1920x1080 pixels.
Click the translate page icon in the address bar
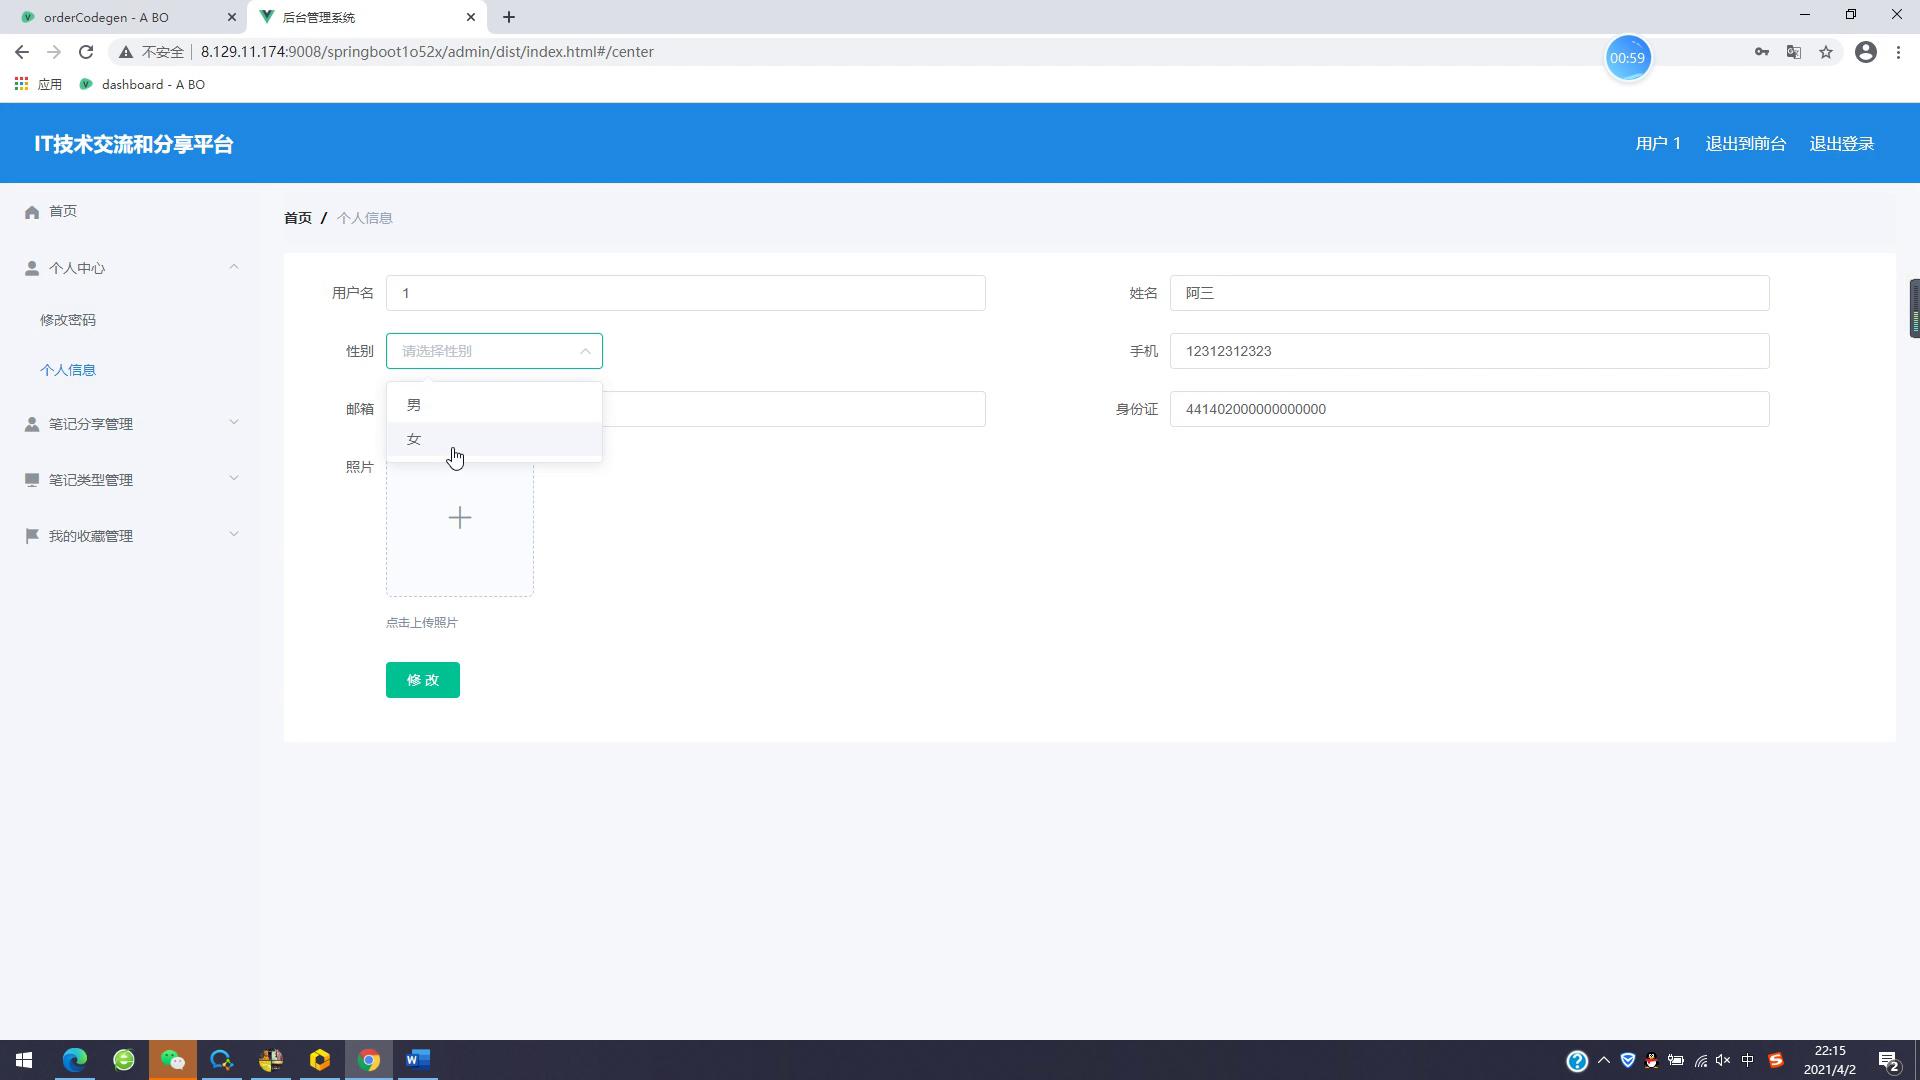pyautogui.click(x=1794, y=52)
